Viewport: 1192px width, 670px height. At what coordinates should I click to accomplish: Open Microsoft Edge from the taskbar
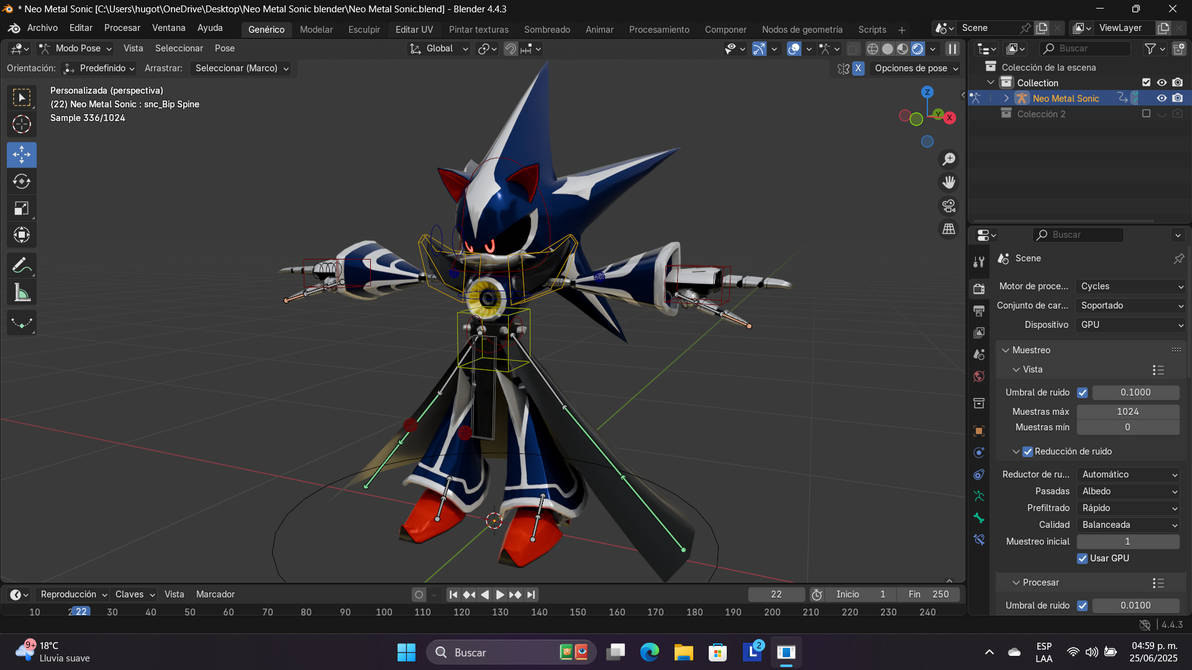point(649,652)
